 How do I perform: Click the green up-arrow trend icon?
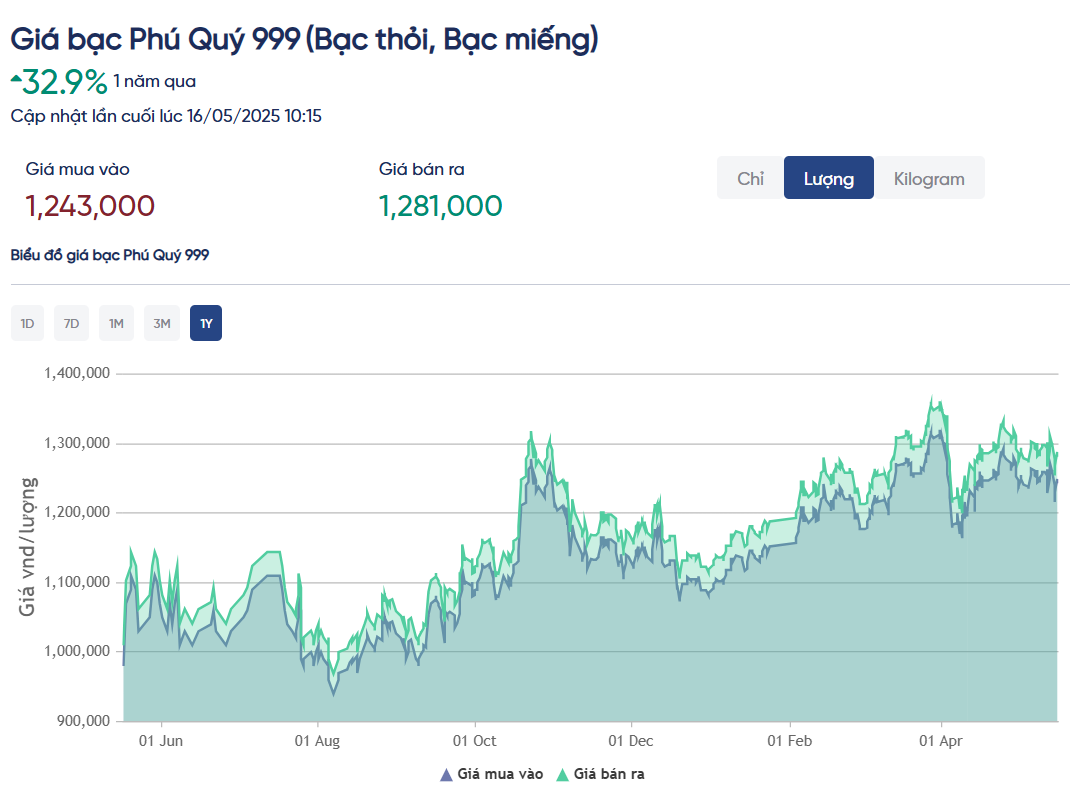pos(16,76)
